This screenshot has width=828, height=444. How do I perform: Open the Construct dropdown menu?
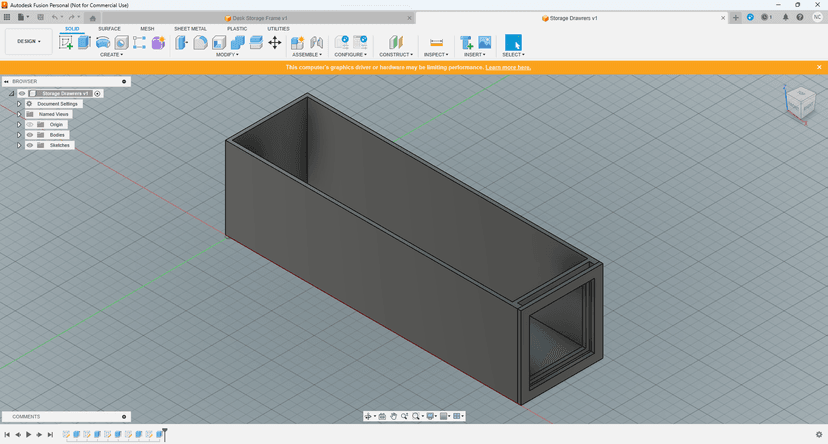[396, 54]
